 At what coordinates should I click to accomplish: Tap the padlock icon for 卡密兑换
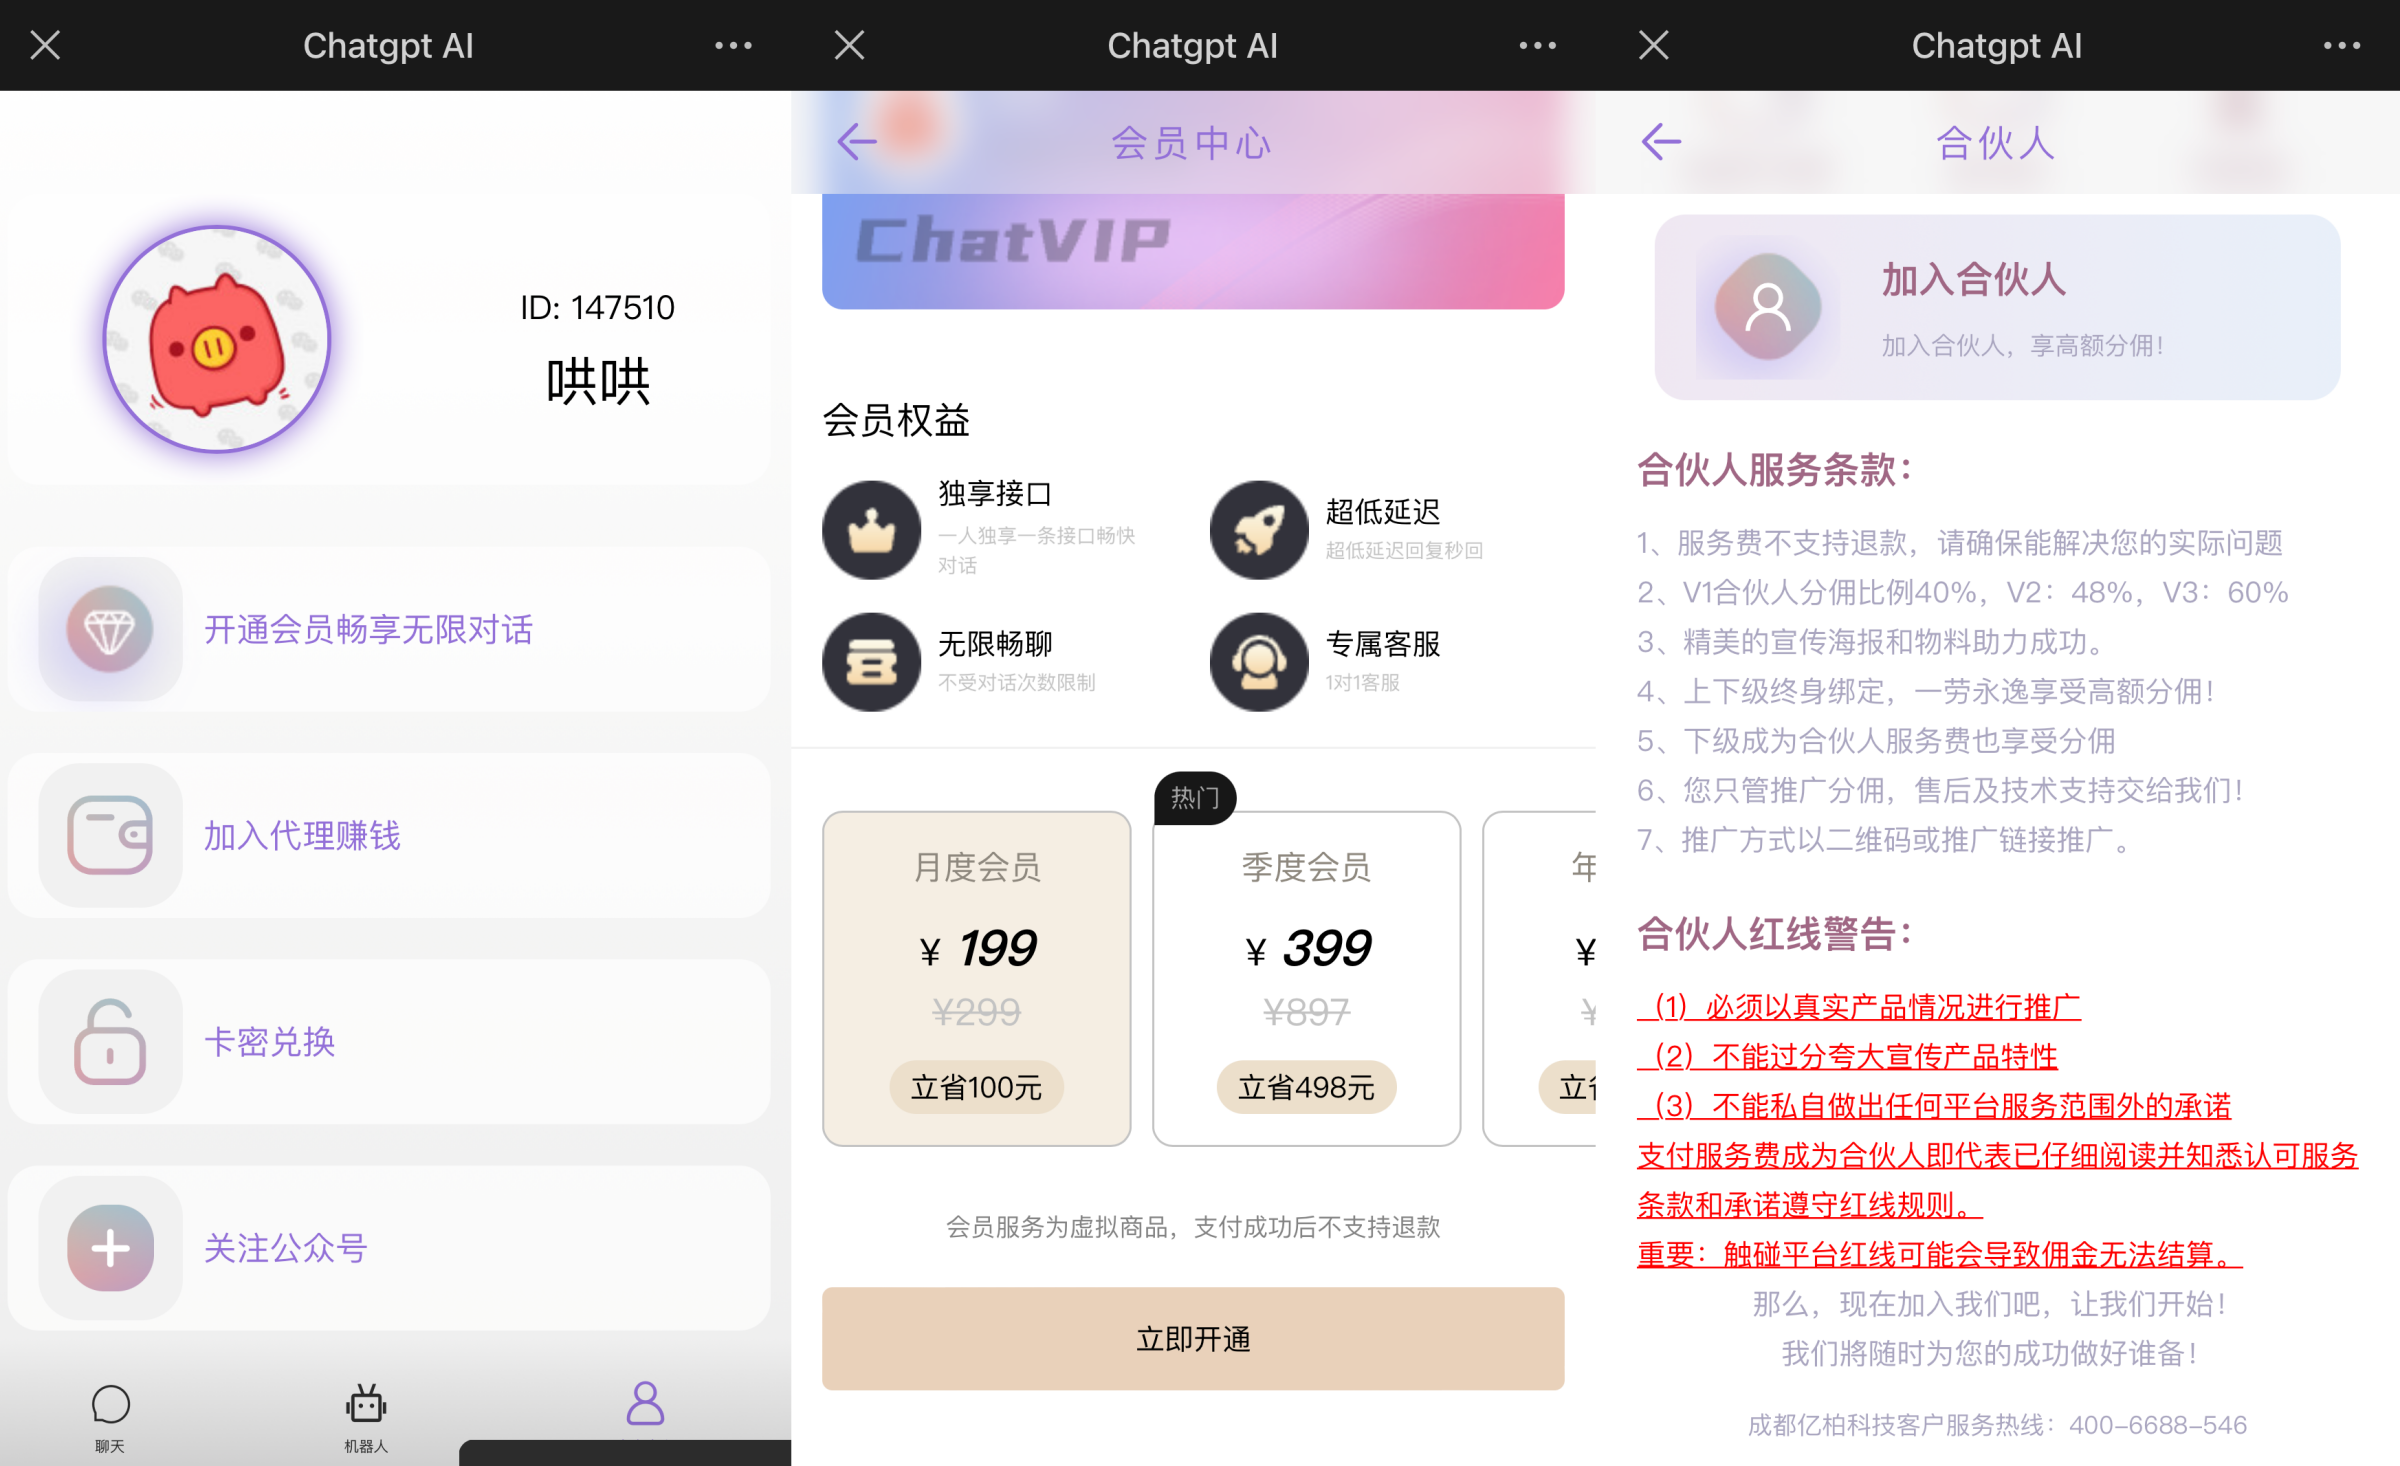(110, 1041)
